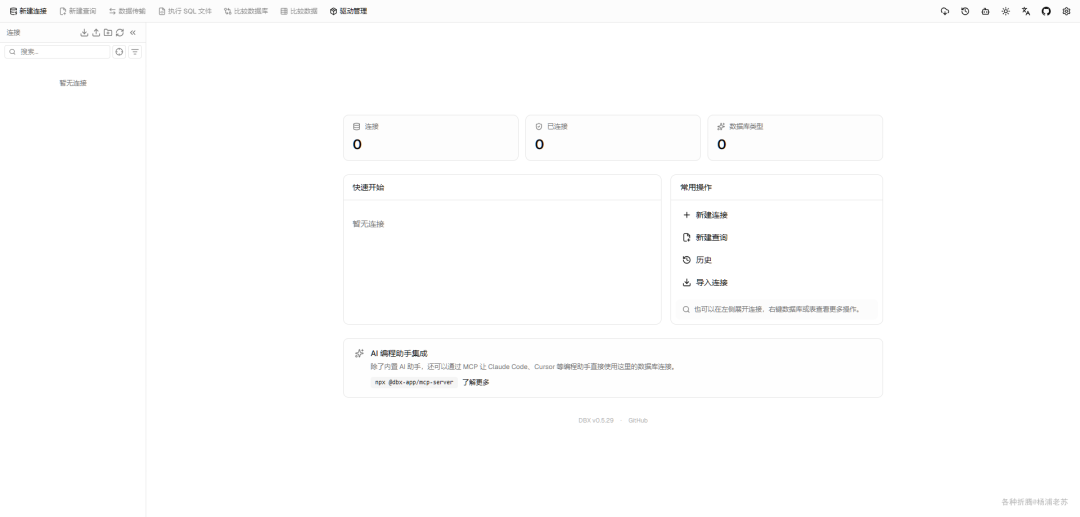Click the sparkle icon on 数据库类型 card

pyautogui.click(x=721, y=127)
